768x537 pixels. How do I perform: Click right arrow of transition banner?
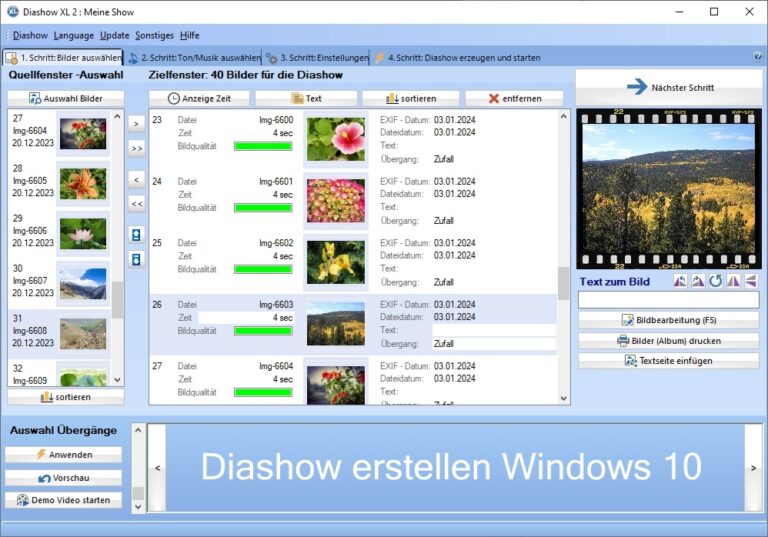pyautogui.click(x=753, y=468)
